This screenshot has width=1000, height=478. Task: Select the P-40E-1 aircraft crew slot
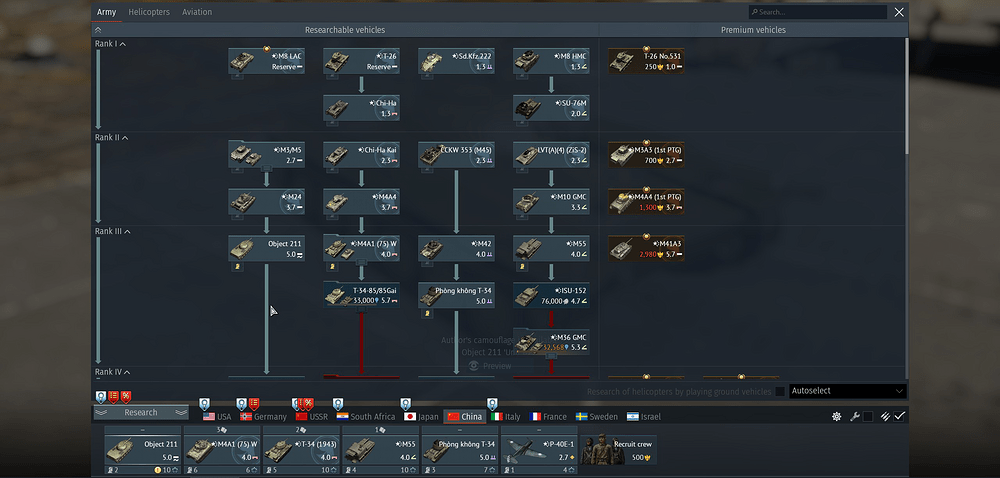coord(539,451)
